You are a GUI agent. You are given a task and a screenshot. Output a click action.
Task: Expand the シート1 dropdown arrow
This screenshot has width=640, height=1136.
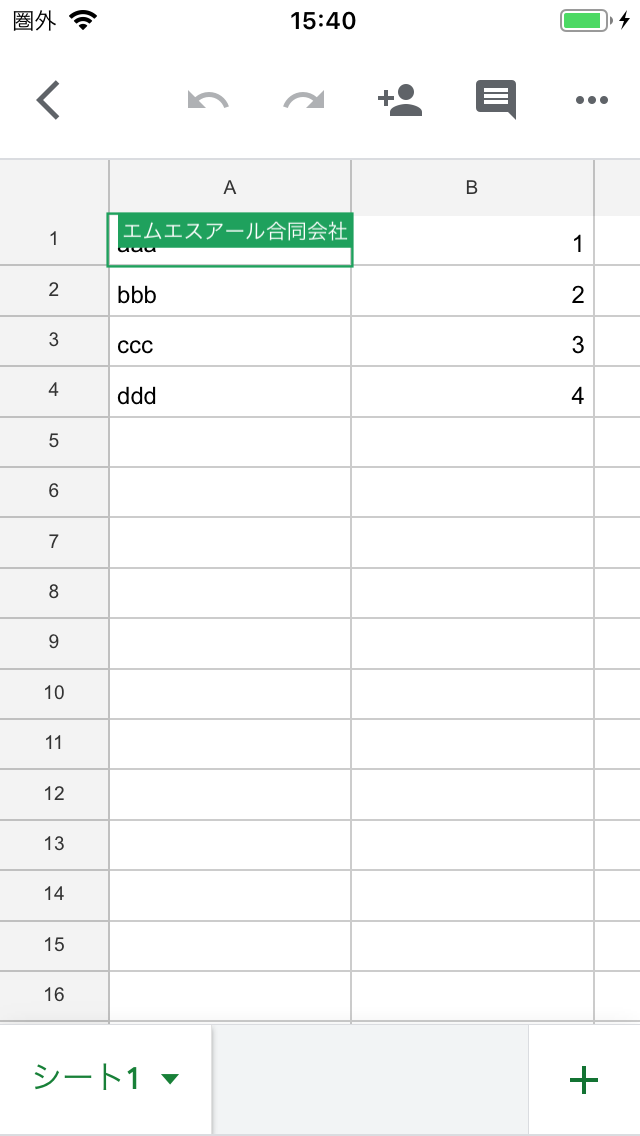[170, 1079]
